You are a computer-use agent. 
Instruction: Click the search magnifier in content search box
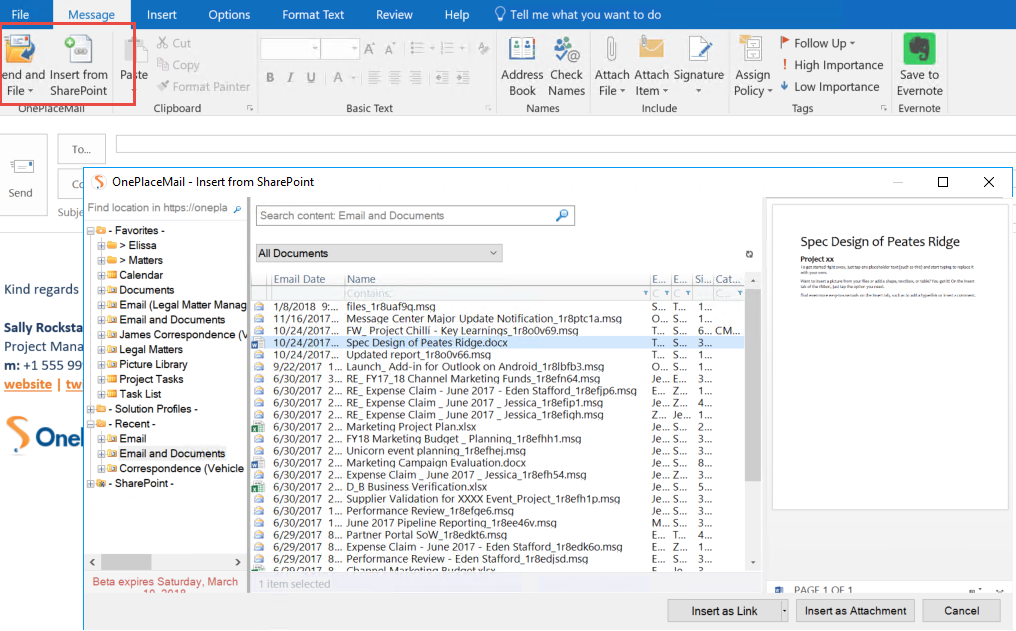tap(562, 215)
